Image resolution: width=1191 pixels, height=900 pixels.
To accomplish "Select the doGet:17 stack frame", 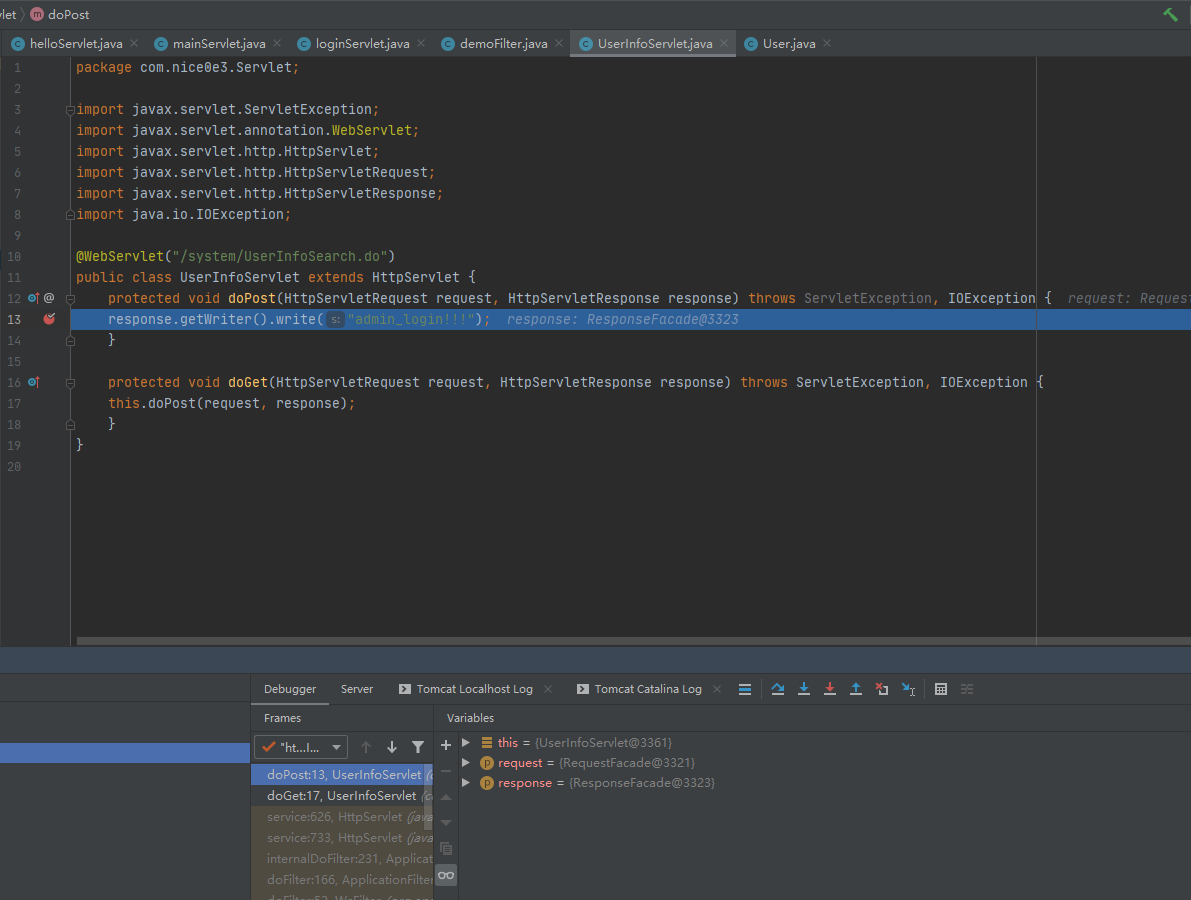I will point(341,796).
